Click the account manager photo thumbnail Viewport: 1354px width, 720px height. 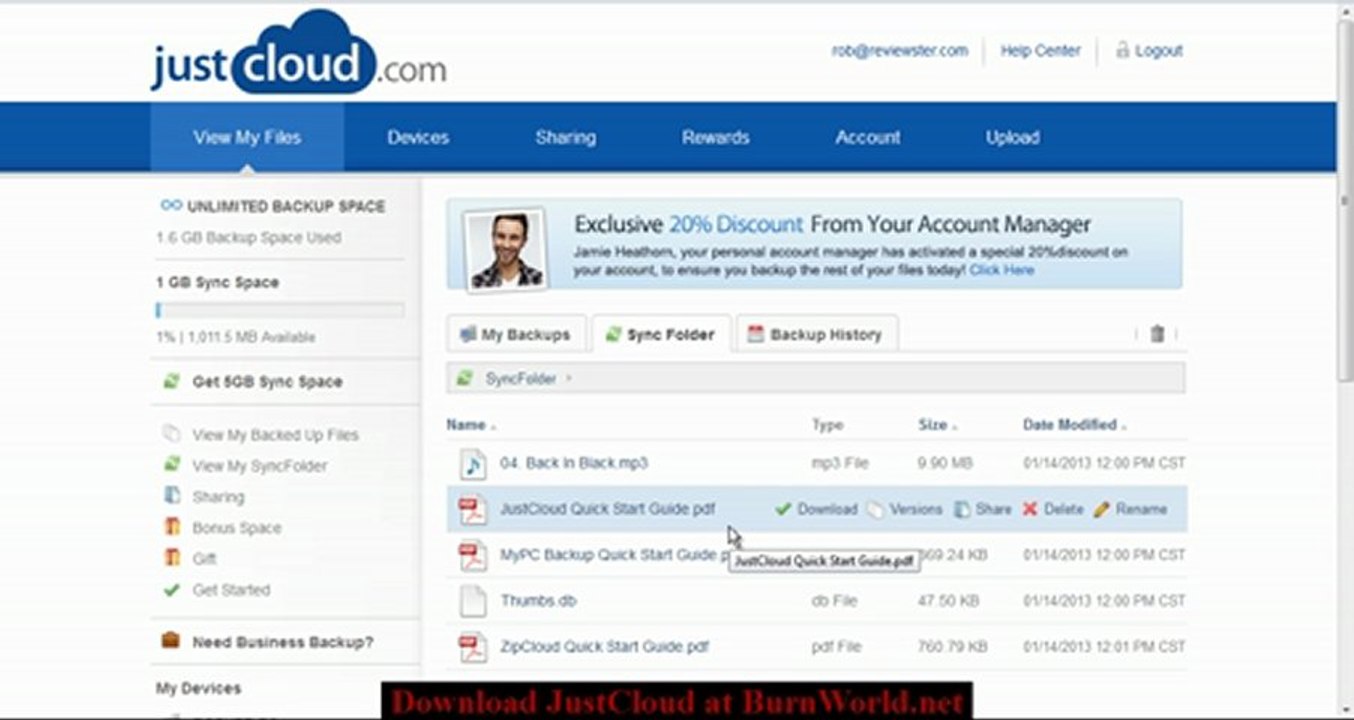coord(506,248)
